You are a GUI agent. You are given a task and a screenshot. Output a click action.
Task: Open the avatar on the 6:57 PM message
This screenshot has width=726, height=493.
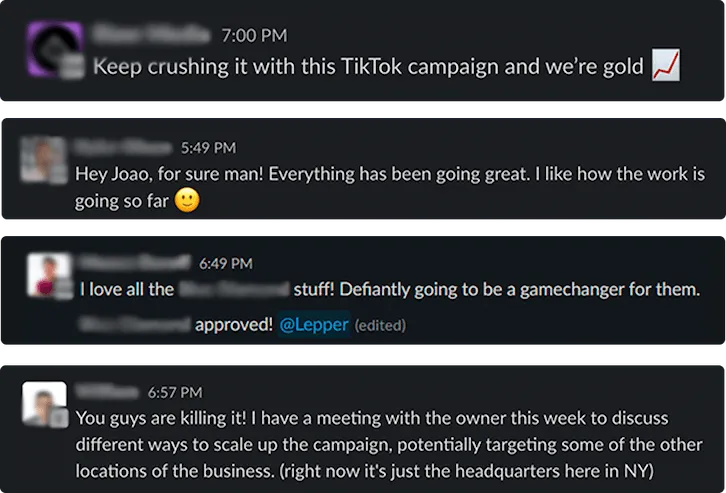tap(45, 402)
